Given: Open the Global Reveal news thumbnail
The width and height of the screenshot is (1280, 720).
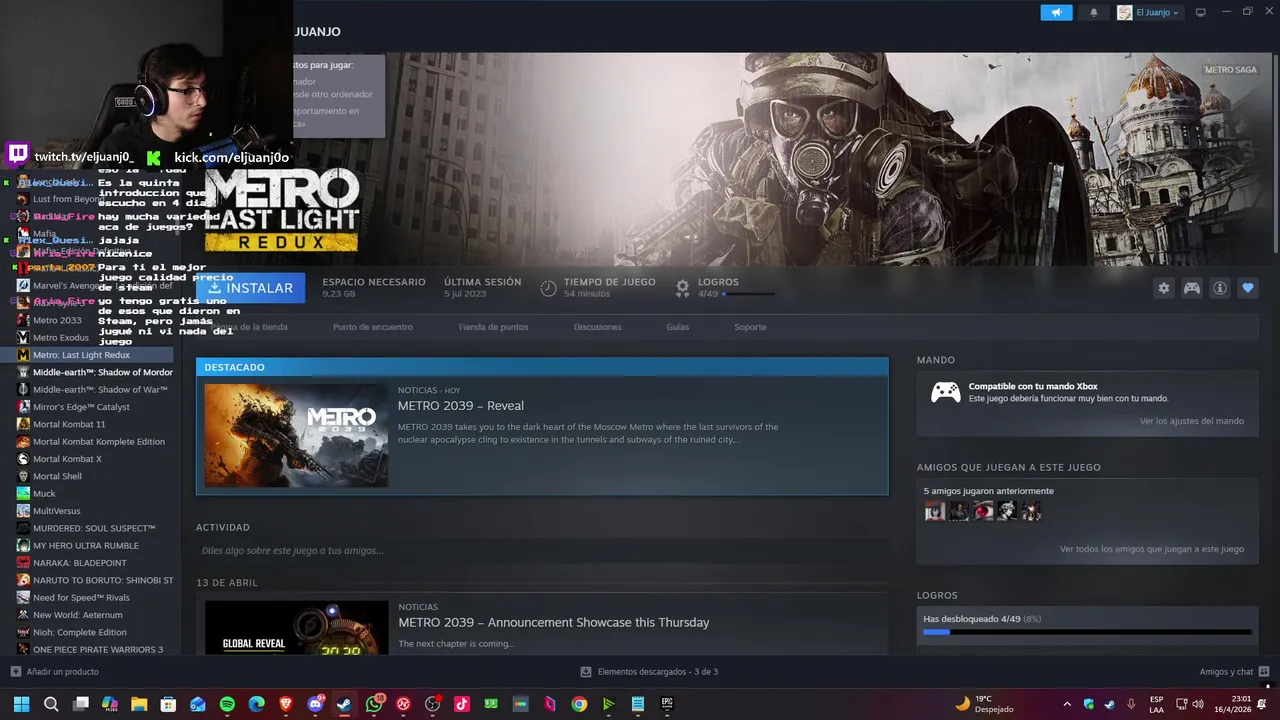Looking at the screenshot, I should point(296,627).
